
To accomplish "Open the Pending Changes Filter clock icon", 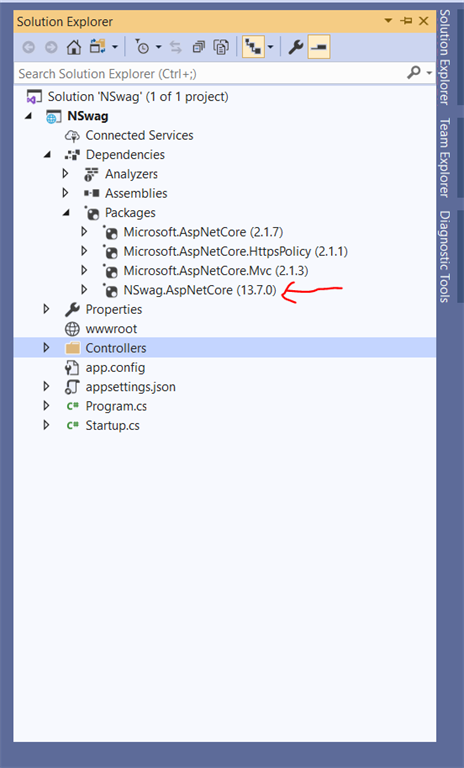I will point(142,48).
